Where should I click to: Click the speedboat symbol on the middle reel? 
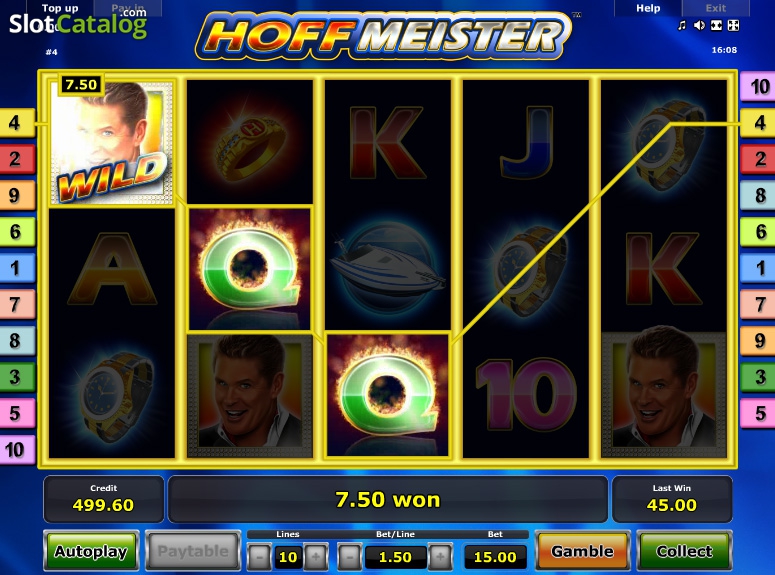click(388, 268)
